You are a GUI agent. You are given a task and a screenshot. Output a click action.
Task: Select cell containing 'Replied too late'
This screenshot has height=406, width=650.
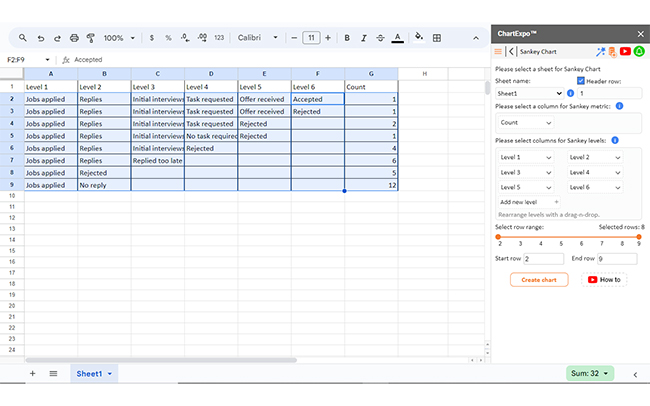click(x=158, y=160)
